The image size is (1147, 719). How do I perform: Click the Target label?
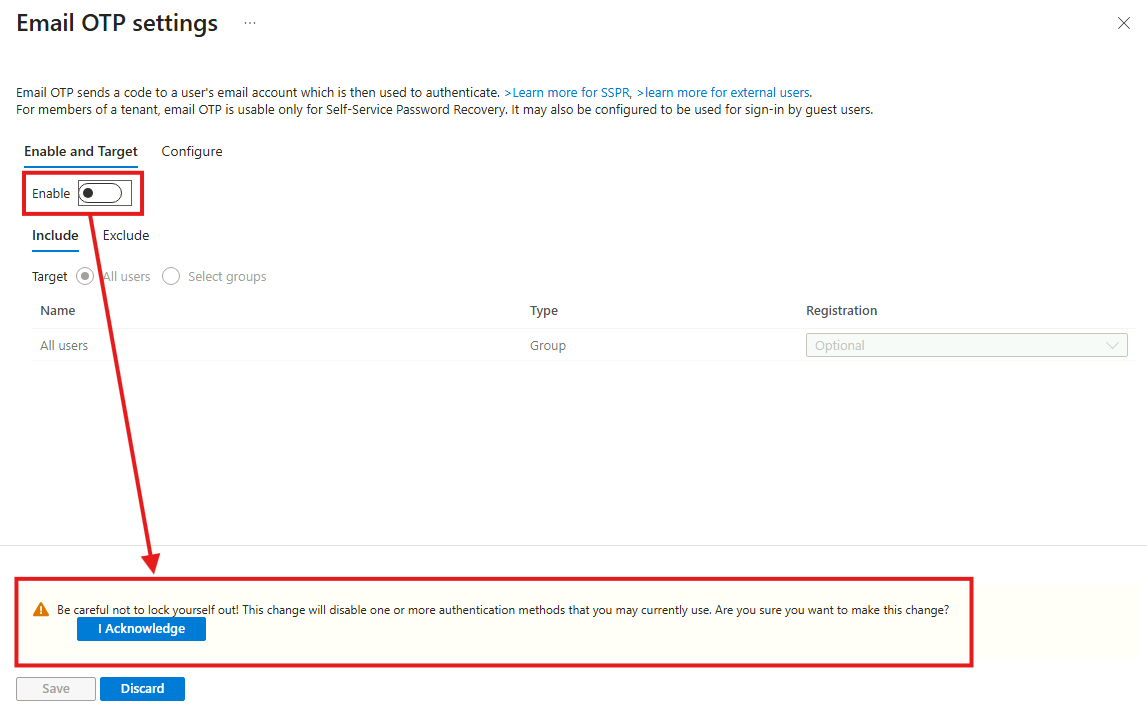click(49, 276)
